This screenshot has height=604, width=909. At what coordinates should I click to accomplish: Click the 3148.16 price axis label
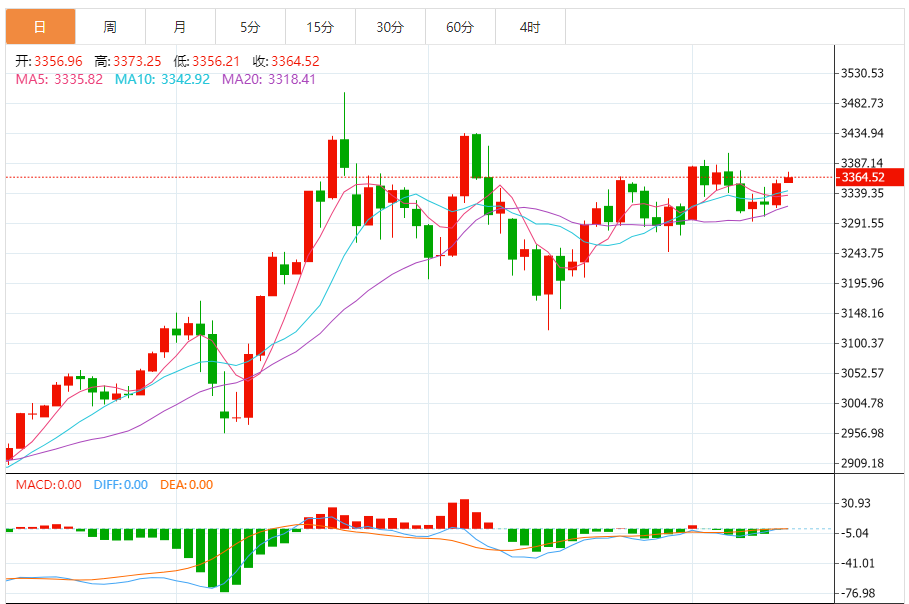click(862, 313)
